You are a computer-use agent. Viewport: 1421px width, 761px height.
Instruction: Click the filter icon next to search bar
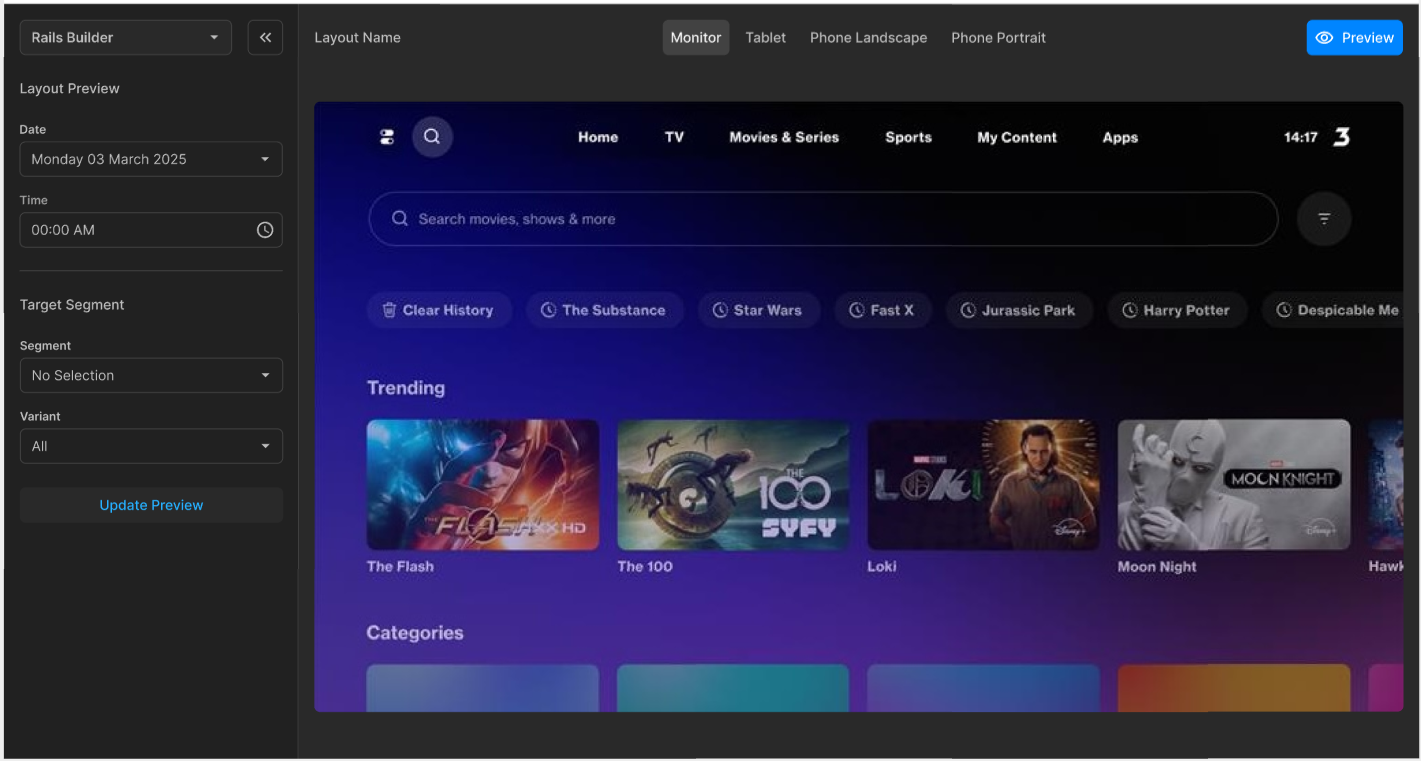click(1324, 218)
